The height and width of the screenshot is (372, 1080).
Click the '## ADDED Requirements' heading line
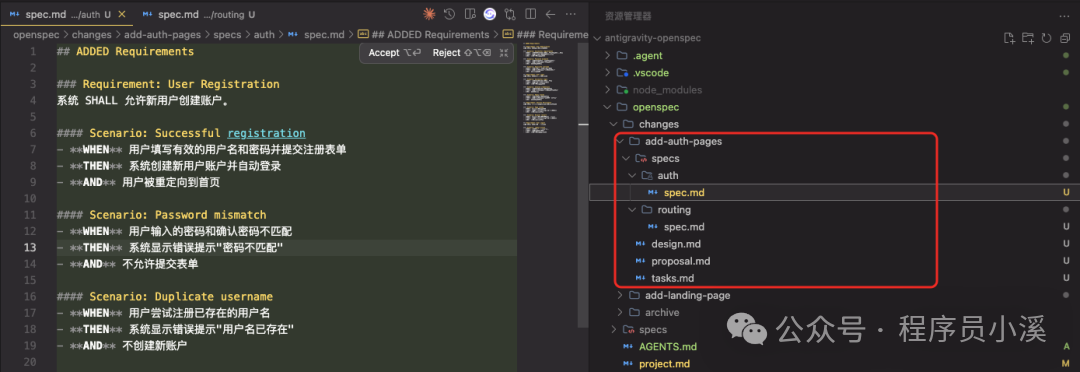point(125,51)
